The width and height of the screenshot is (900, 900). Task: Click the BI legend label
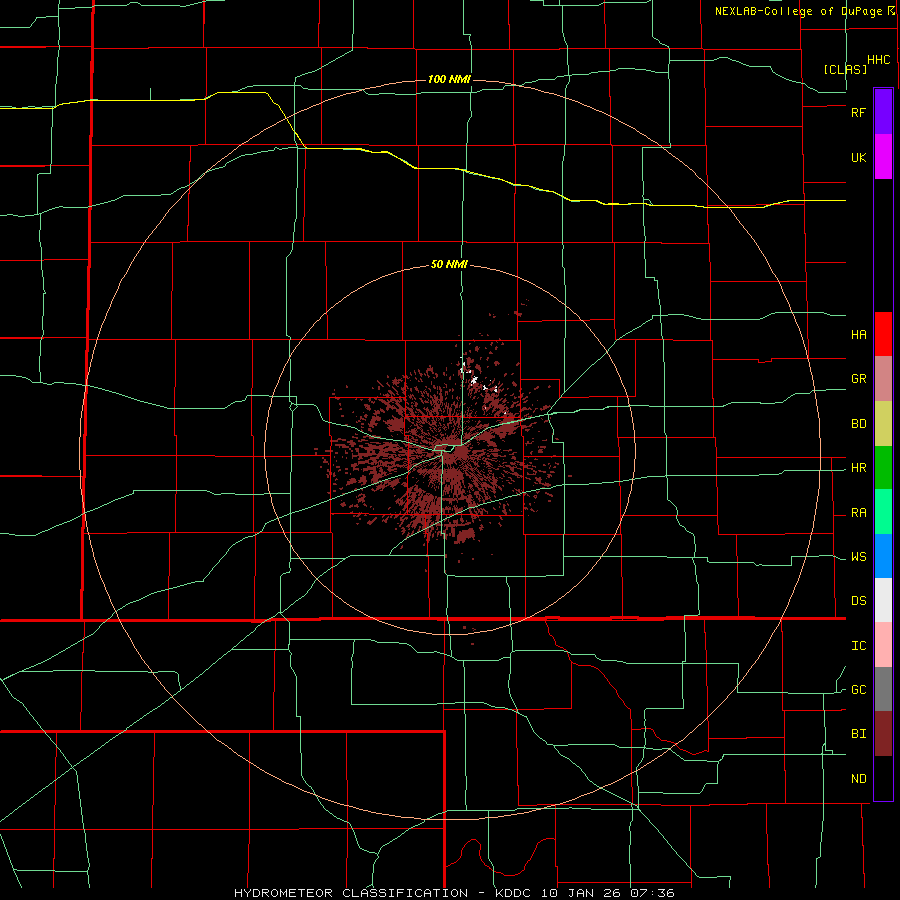click(859, 734)
